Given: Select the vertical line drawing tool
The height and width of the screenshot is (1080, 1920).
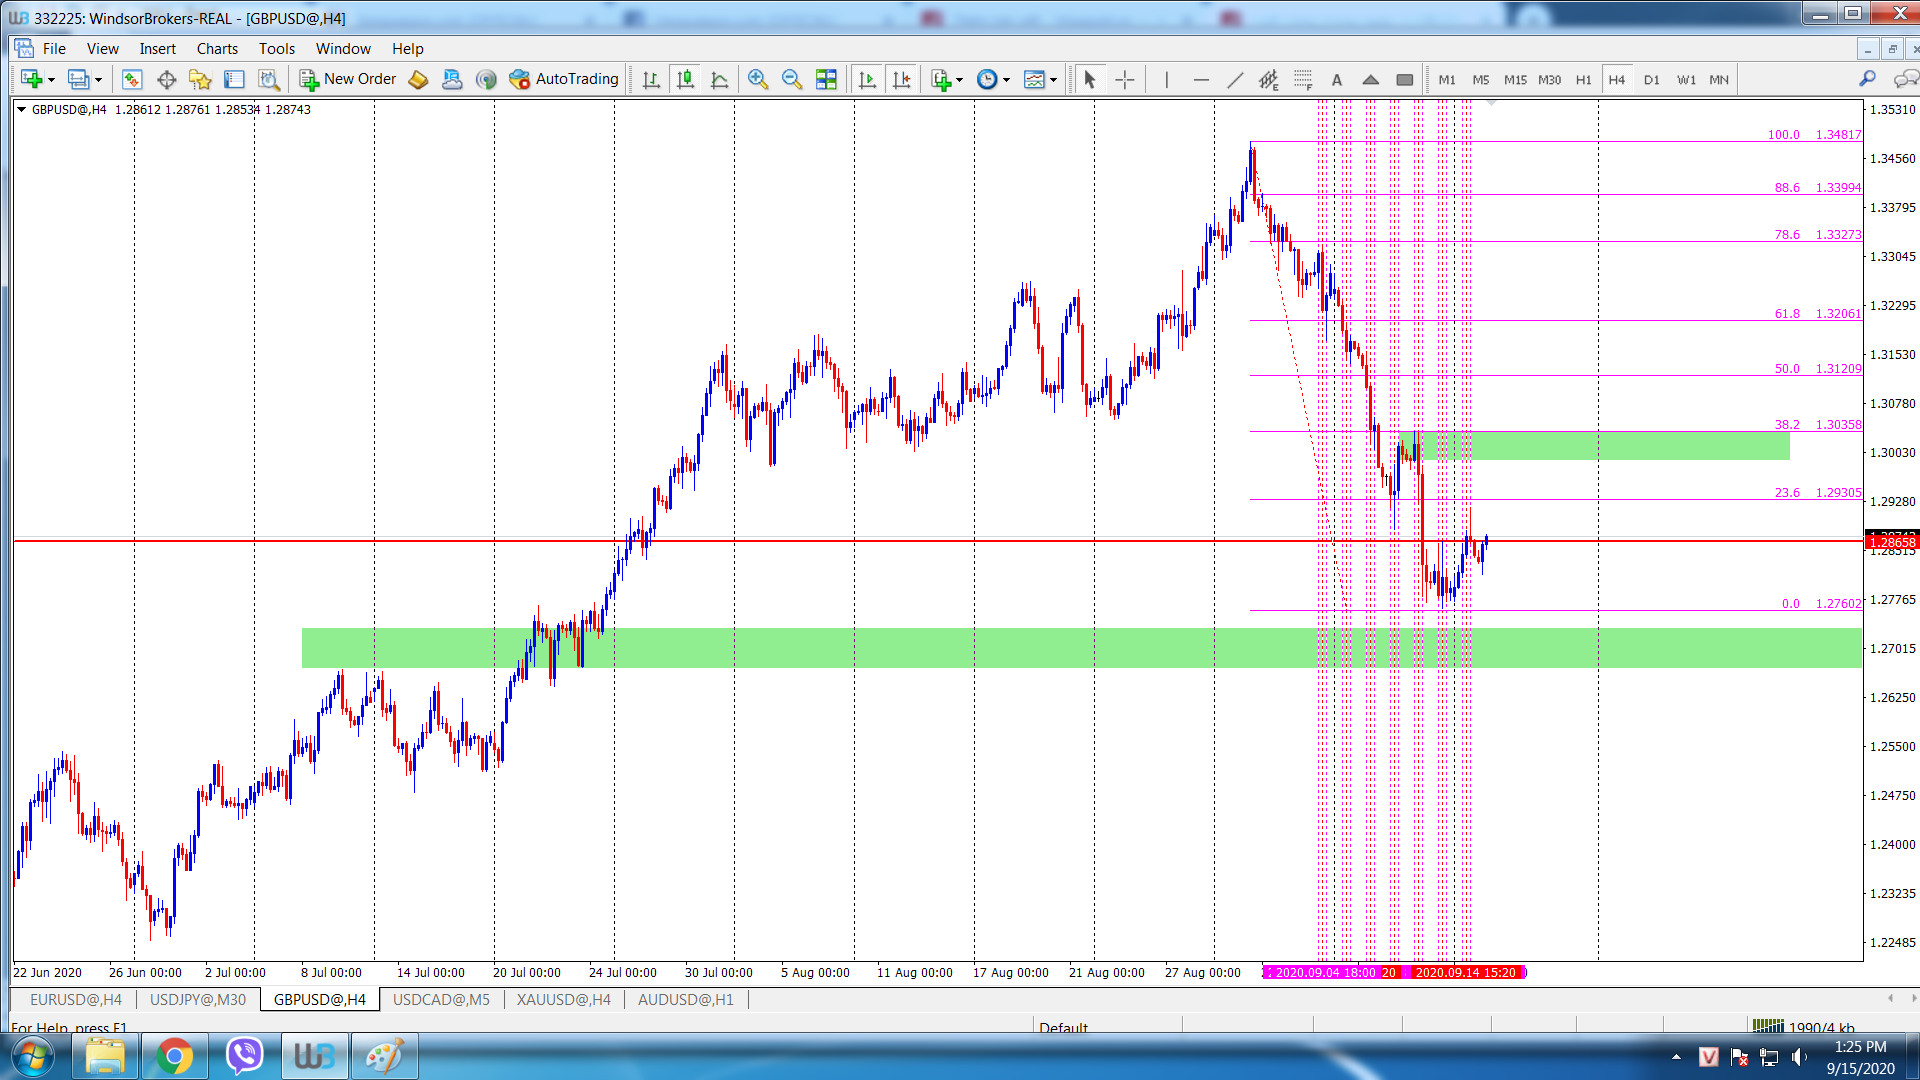Looking at the screenshot, I should pyautogui.click(x=1166, y=79).
